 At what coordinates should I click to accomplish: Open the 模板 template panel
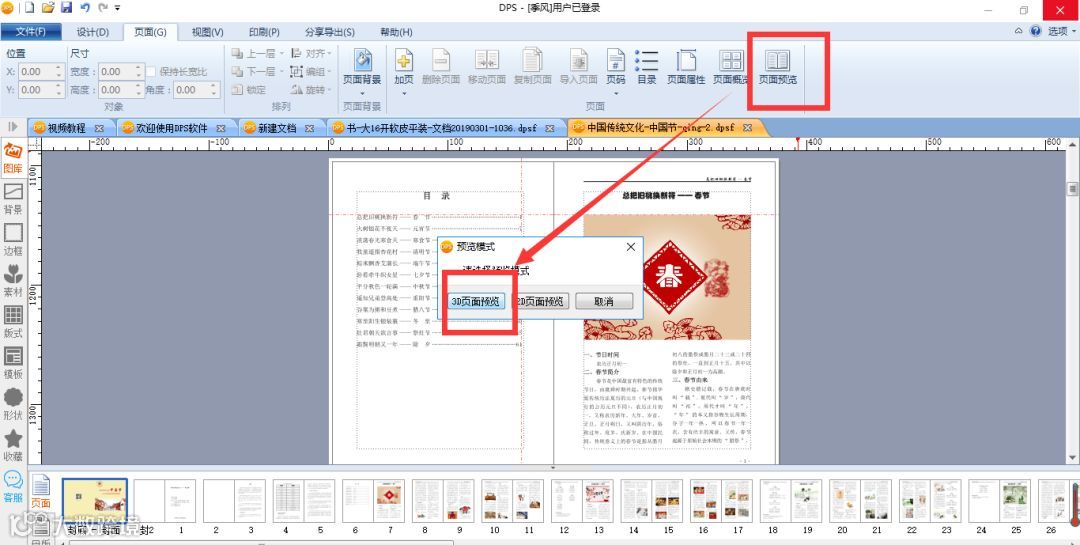coord(13,363)
